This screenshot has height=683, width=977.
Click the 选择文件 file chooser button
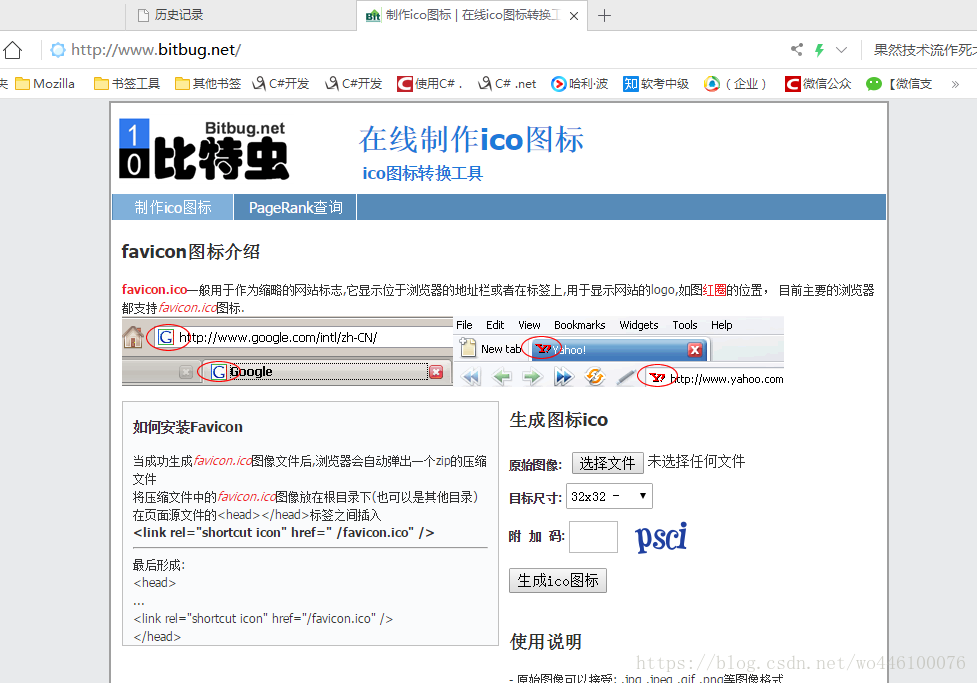click(606, 462)
